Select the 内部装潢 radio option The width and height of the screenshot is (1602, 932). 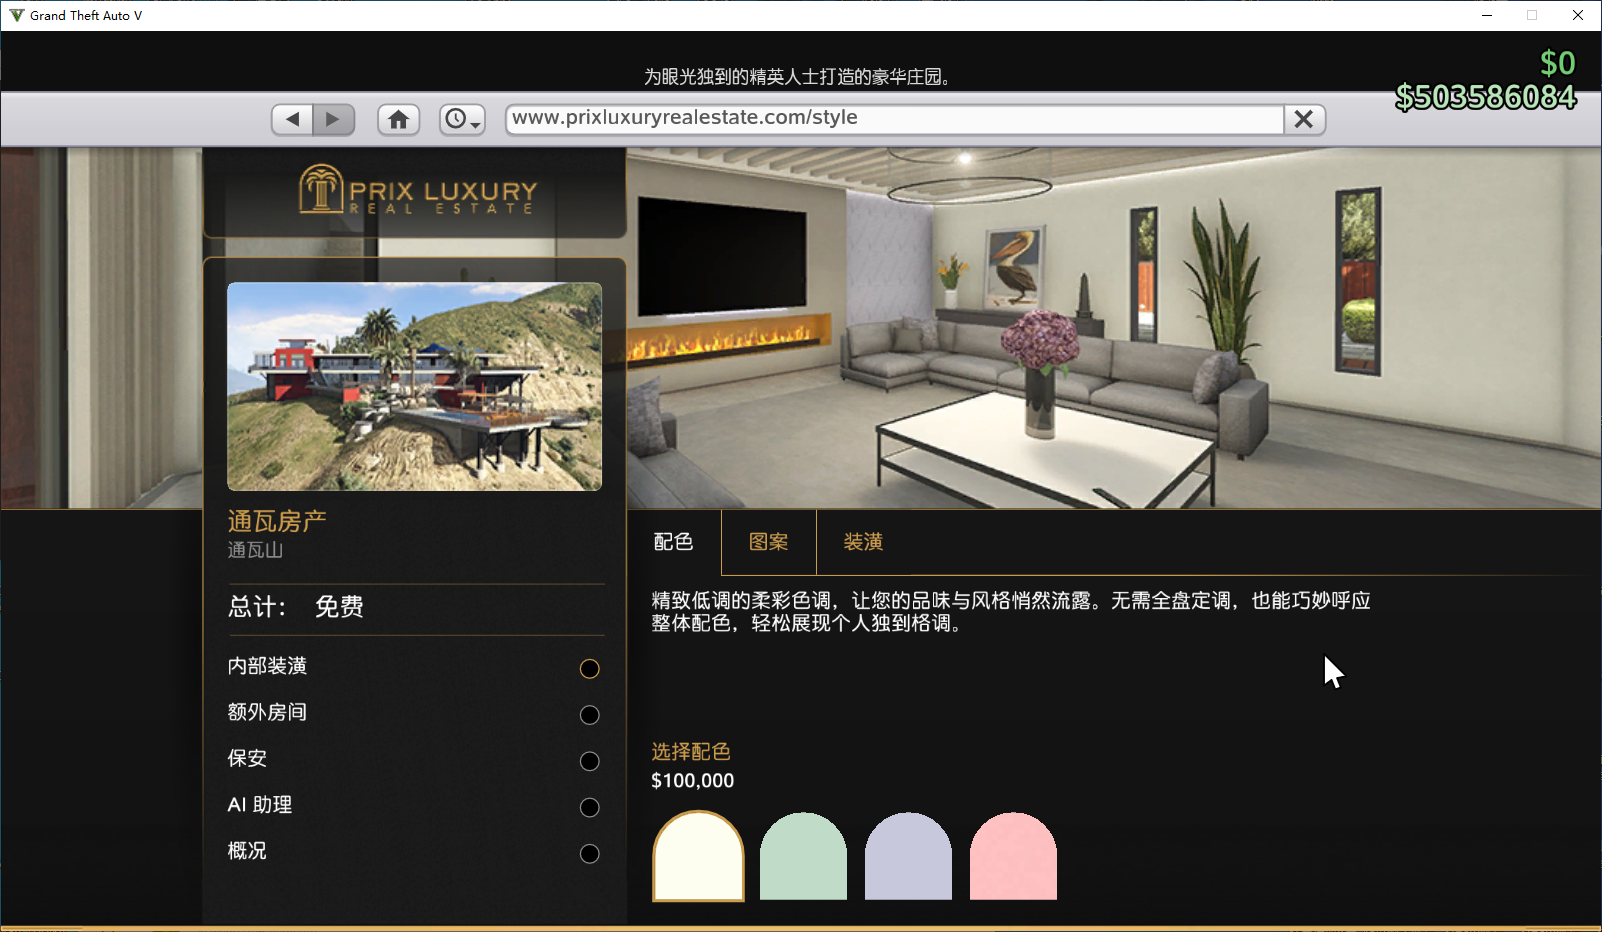pos(590,669)
